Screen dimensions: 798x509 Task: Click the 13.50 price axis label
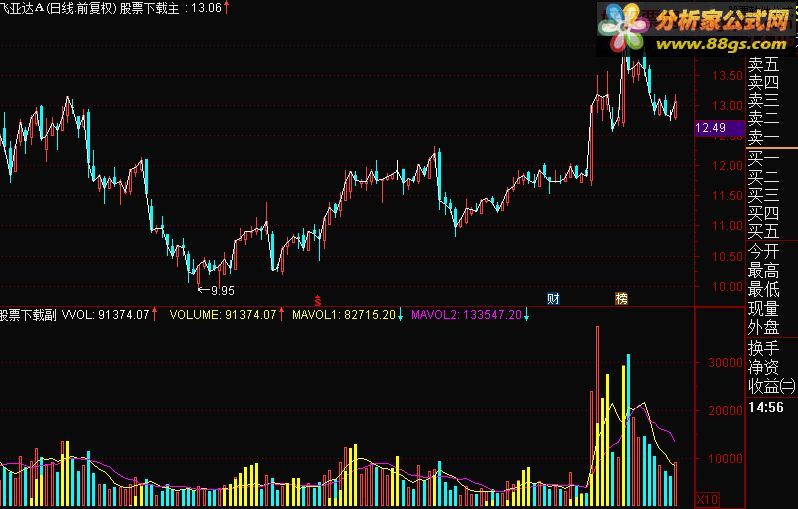727,76
